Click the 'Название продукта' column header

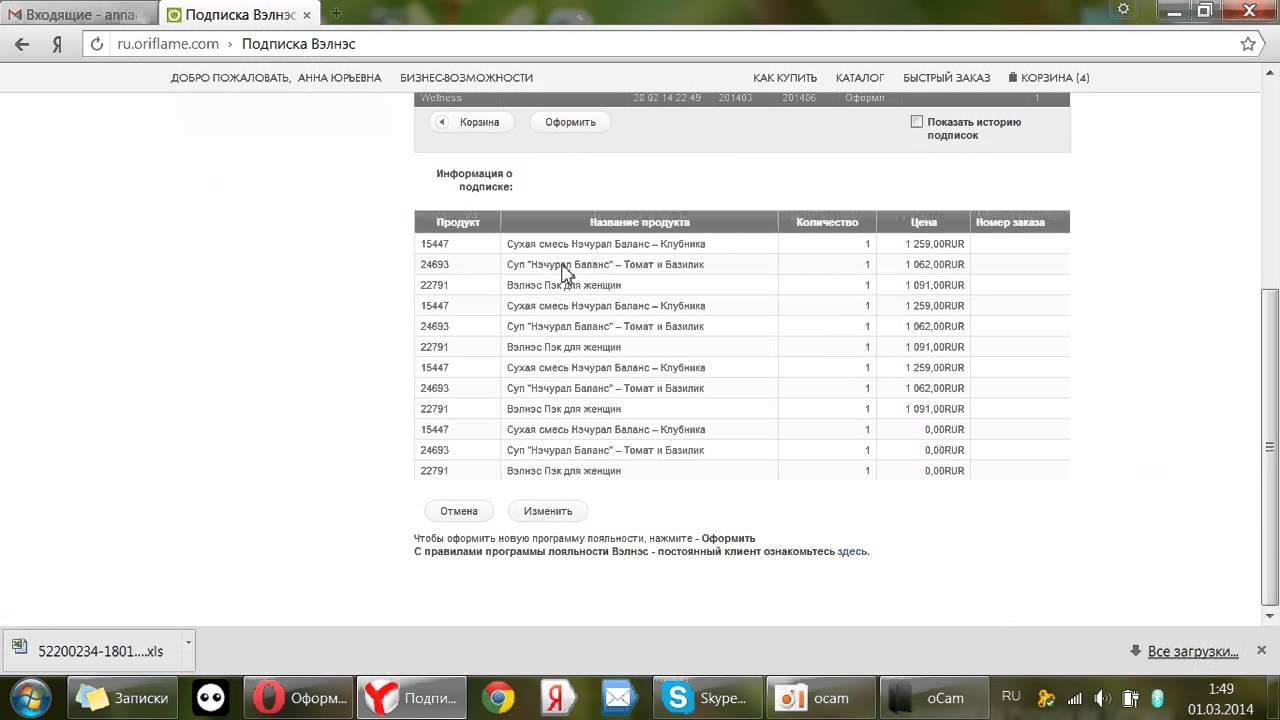tap(639, 222)
